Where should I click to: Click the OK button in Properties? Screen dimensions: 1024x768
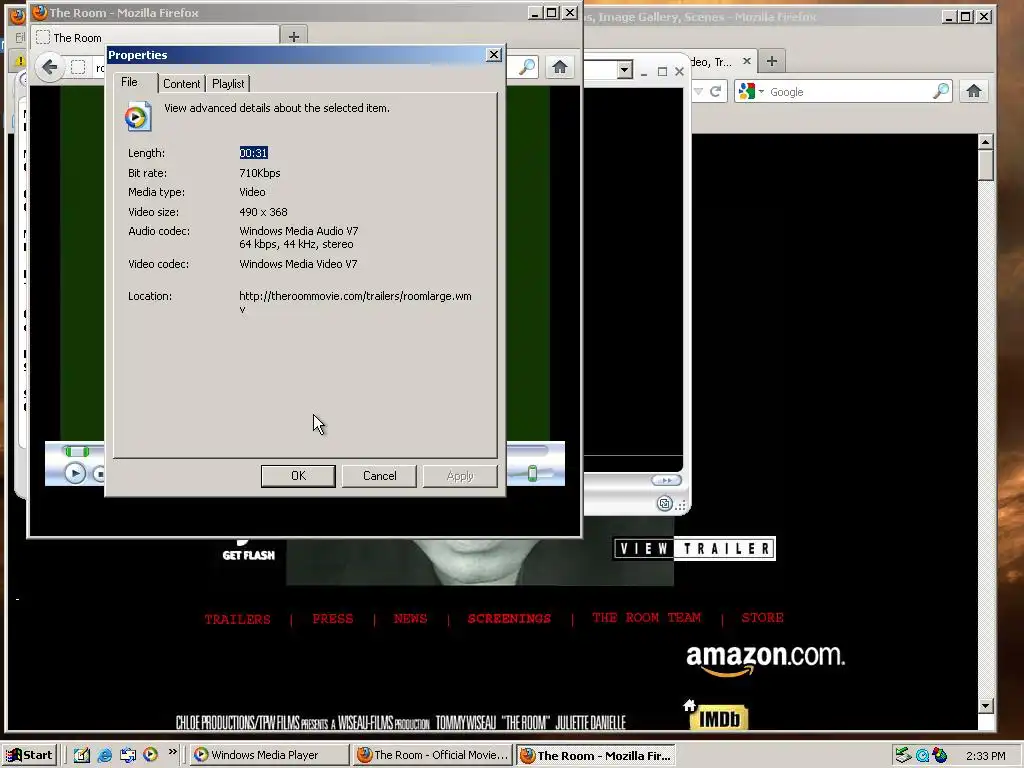pos(298,476)
